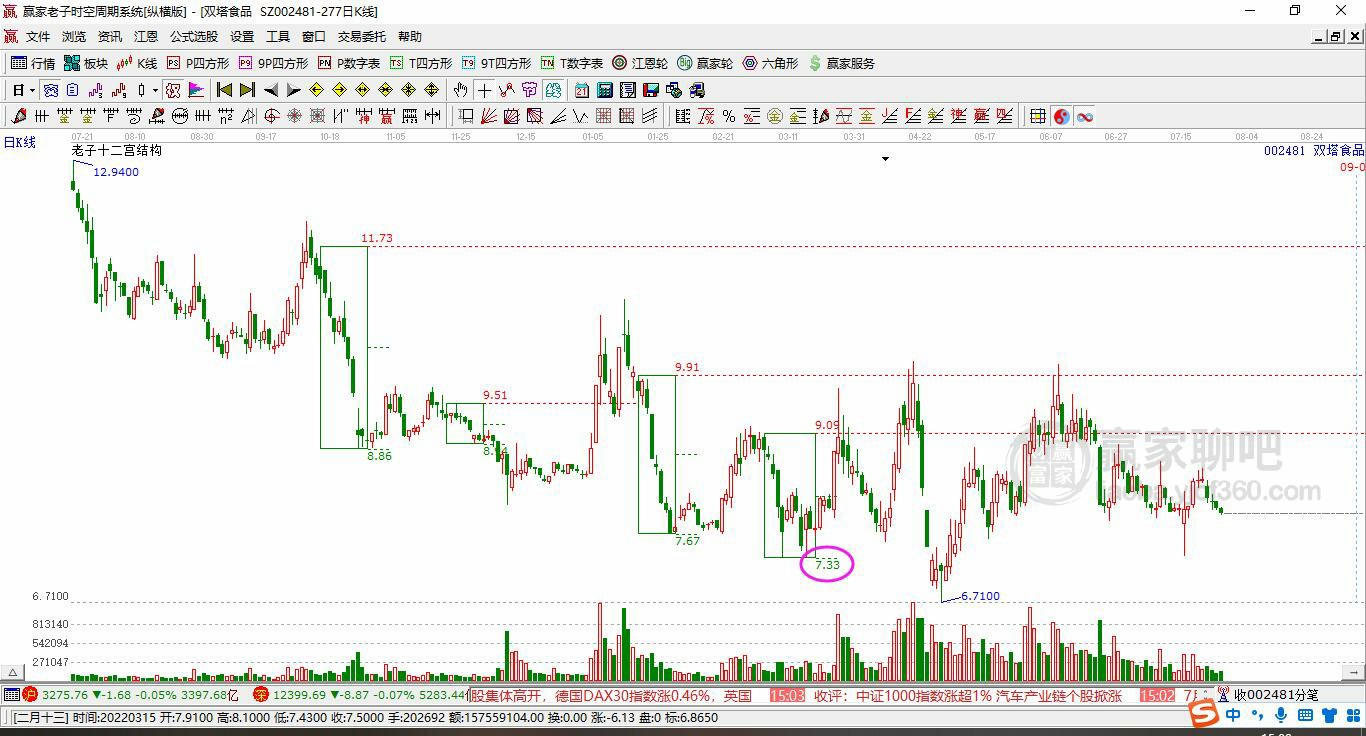Click the red 15:03 news timestamp
The height and width of the screenshot is (736, 1366).
[x=787, y=695]
